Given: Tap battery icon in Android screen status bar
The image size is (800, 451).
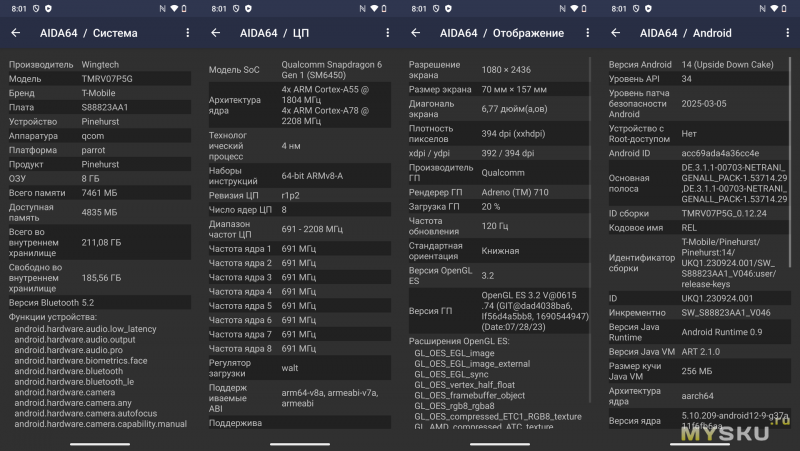Looking at the screenshot, I should pos(784,9).
